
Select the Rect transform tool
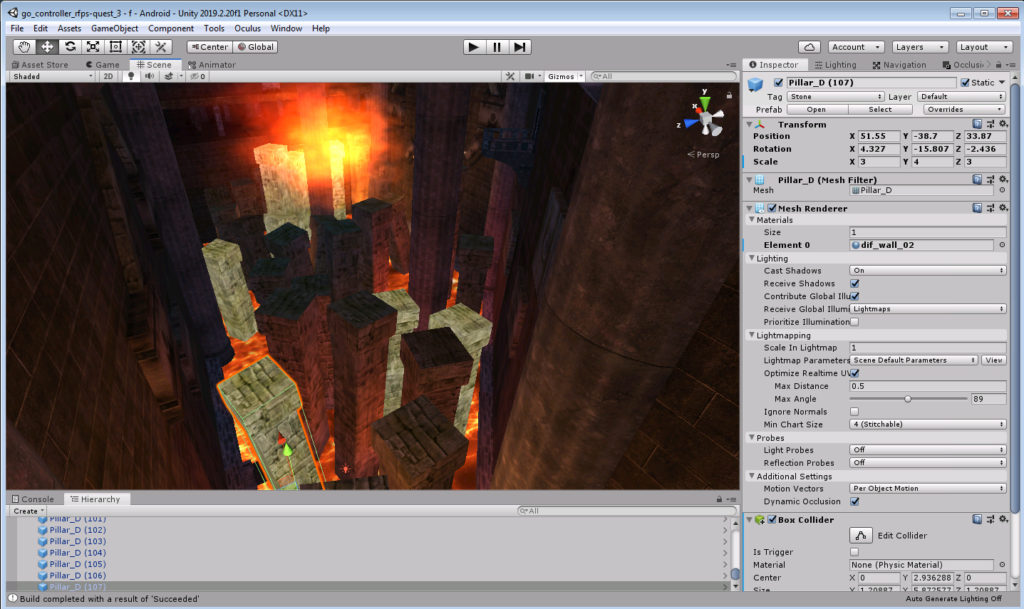116,47
